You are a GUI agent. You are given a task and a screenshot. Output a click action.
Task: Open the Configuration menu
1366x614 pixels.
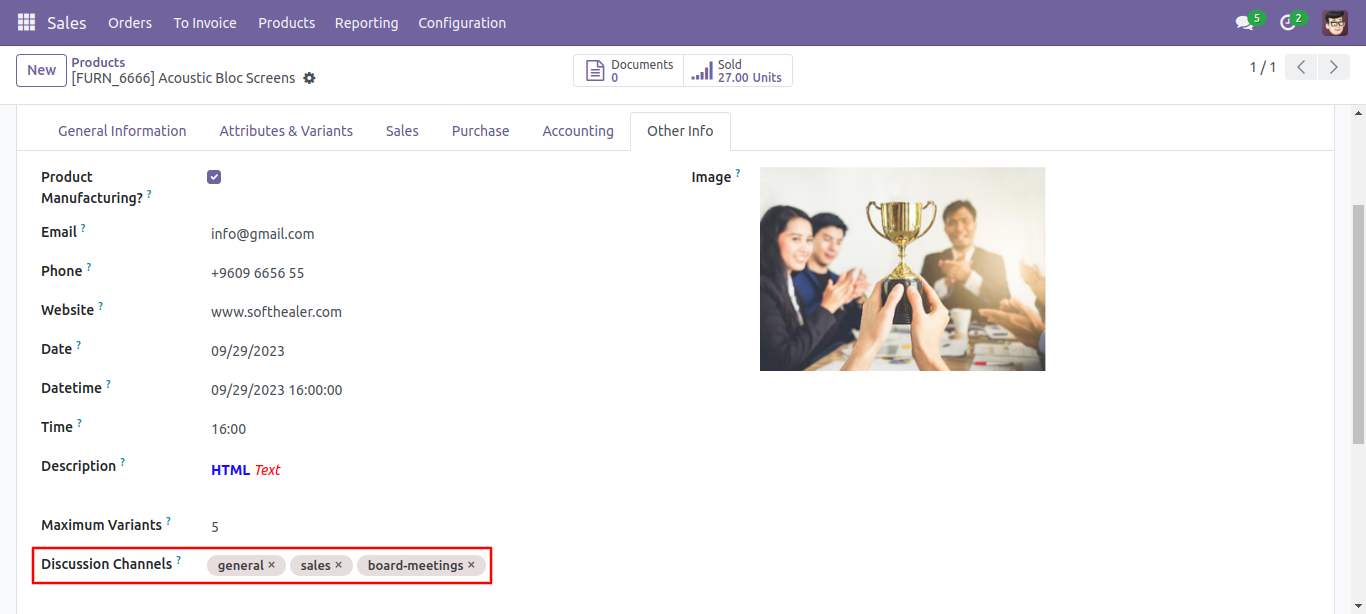(462, 23)
